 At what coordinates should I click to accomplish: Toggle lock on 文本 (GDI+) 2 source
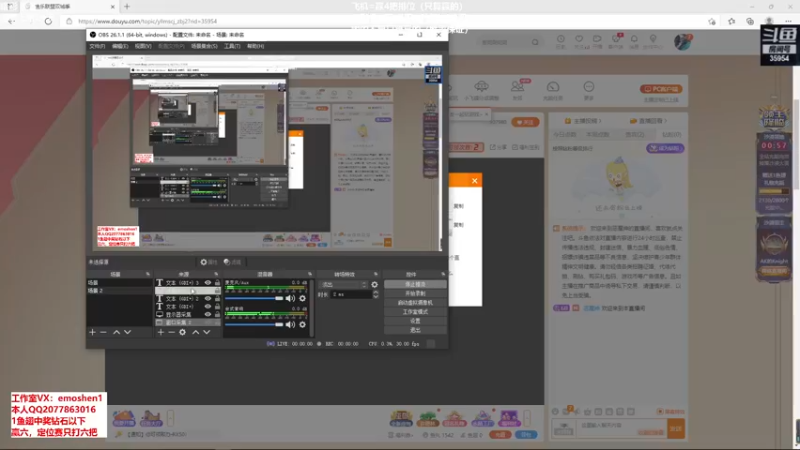click(217, 298)
